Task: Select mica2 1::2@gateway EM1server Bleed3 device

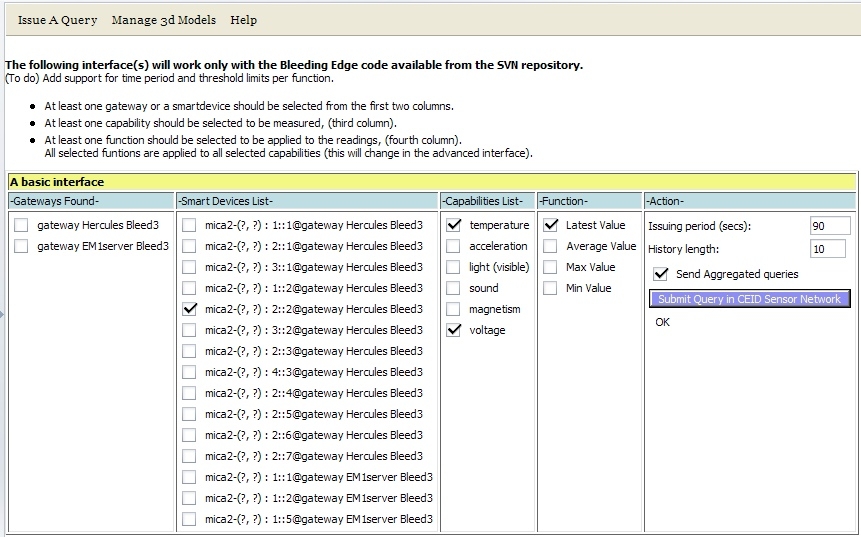Action: (189, 498)
